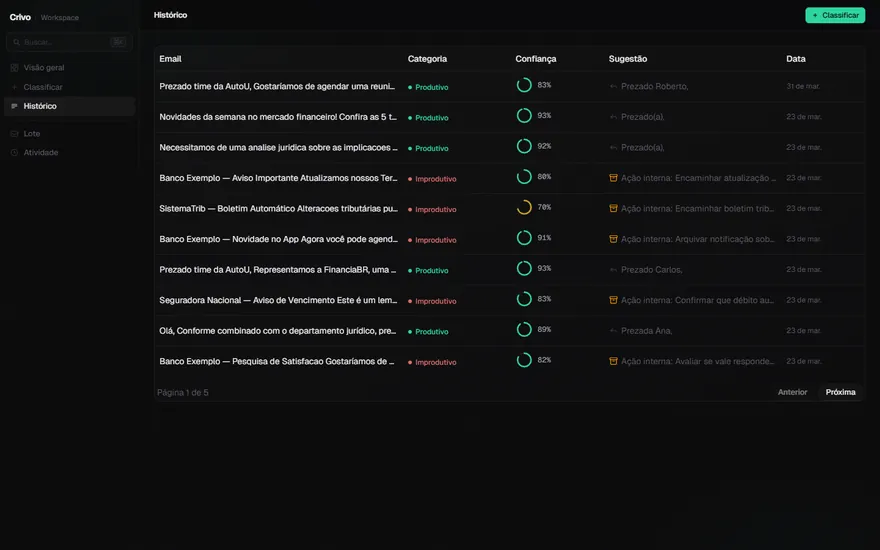Open email 'Banco Exemplo — Aviso Importante'
880x550 pixels.
(278, 178)
